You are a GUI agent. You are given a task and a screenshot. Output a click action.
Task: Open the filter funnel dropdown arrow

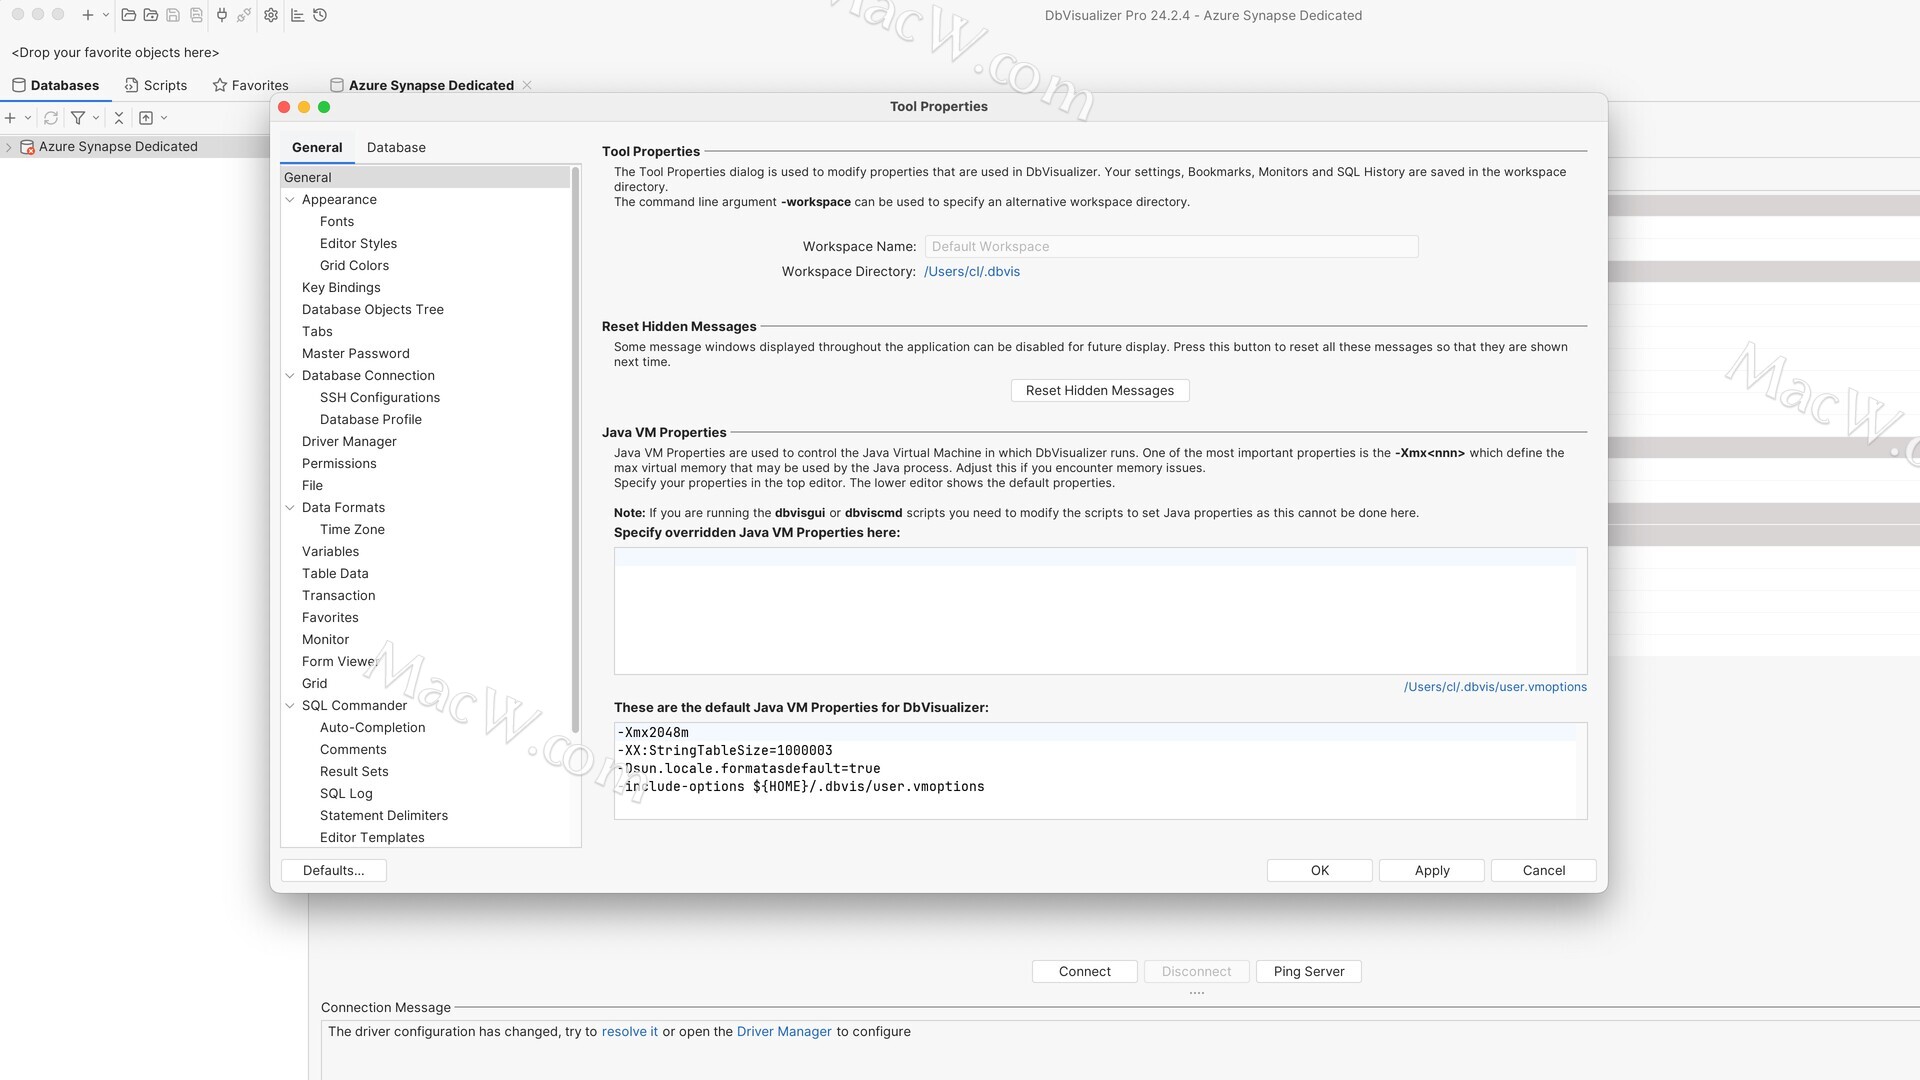(x=96, y=118)
